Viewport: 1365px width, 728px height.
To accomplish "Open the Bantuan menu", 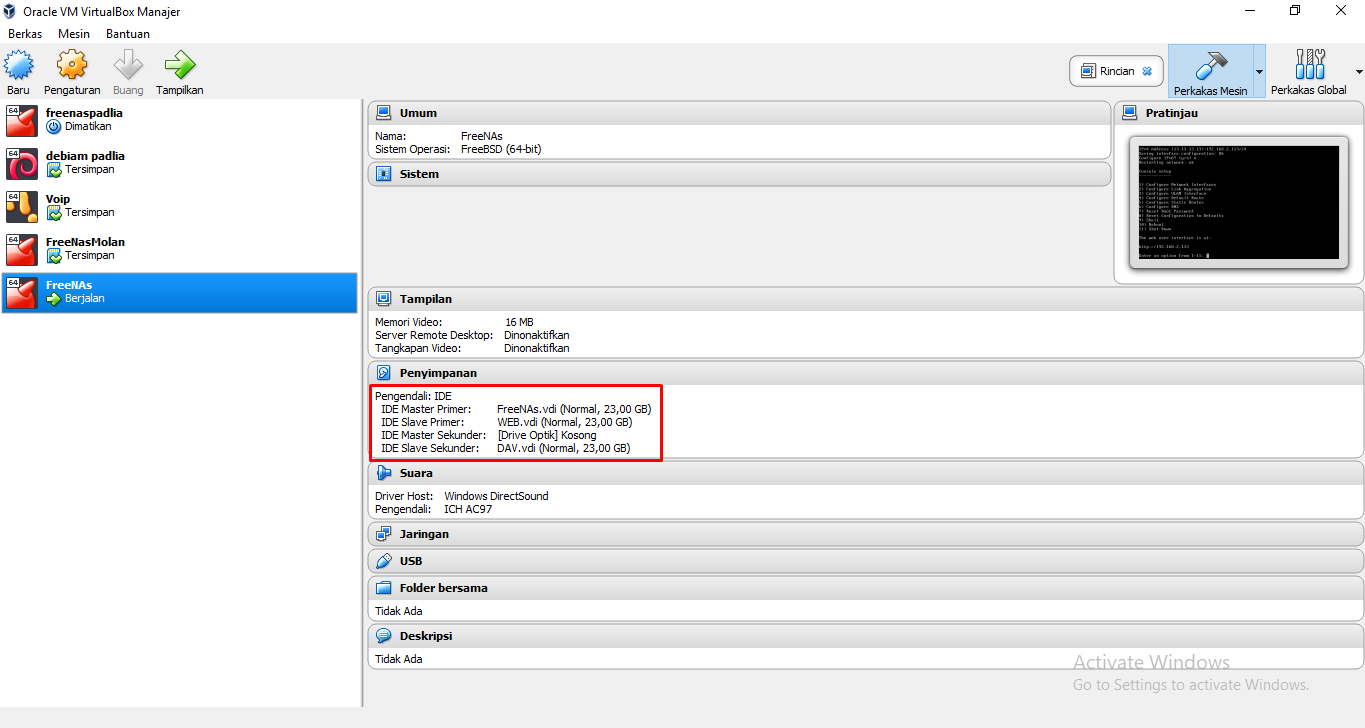I will 128,33.
